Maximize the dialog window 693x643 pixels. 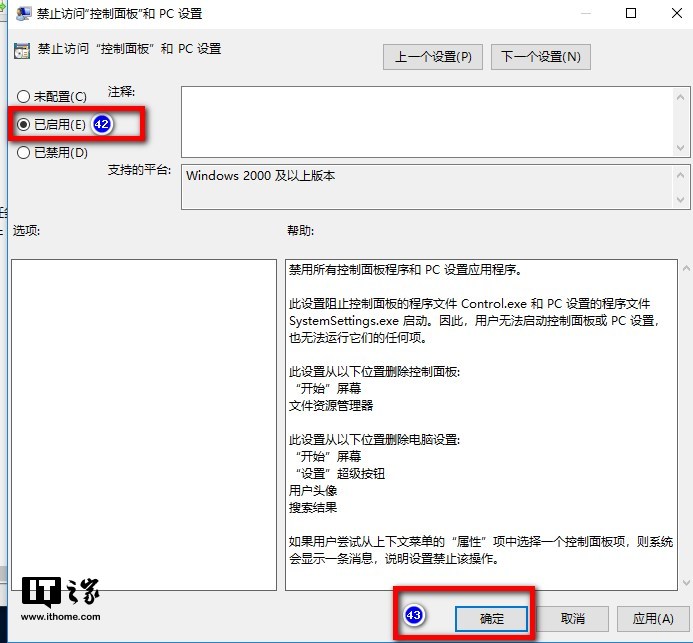631,13
